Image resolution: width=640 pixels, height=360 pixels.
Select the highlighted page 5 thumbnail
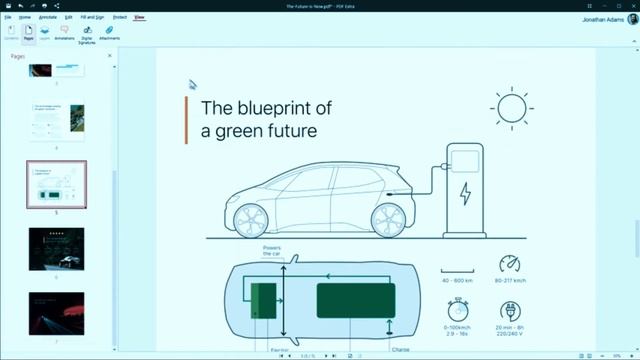pyautogui.click(x=57, y=184)
